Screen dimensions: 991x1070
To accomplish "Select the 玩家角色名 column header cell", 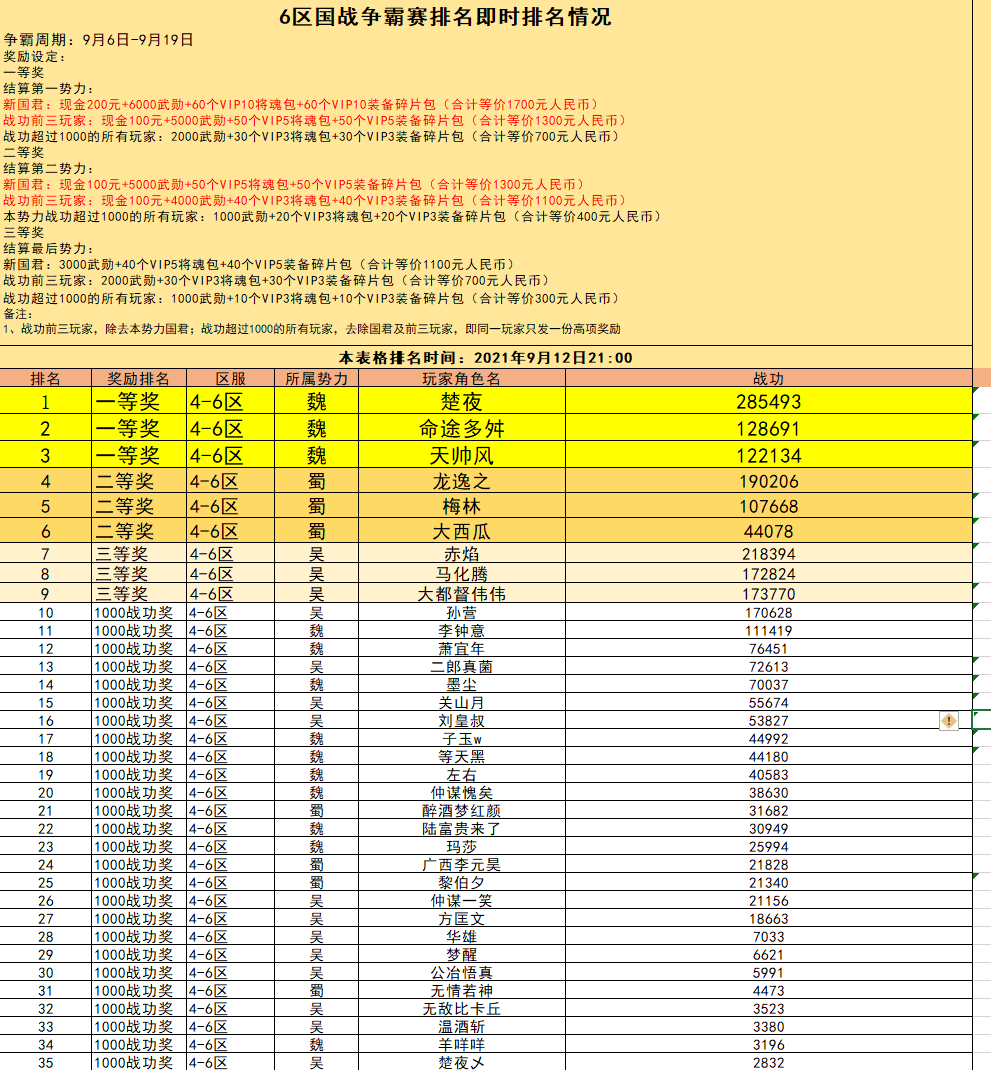I will tap(462, 378).
